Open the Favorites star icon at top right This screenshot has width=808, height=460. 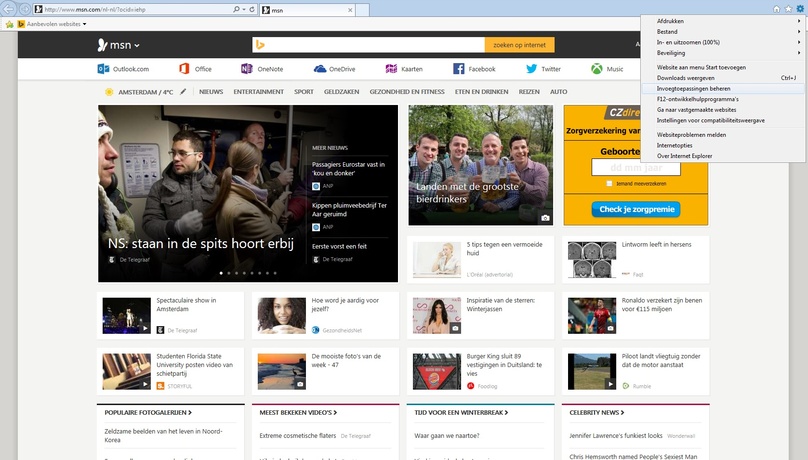pyautogui.click(x=788, y=9)
